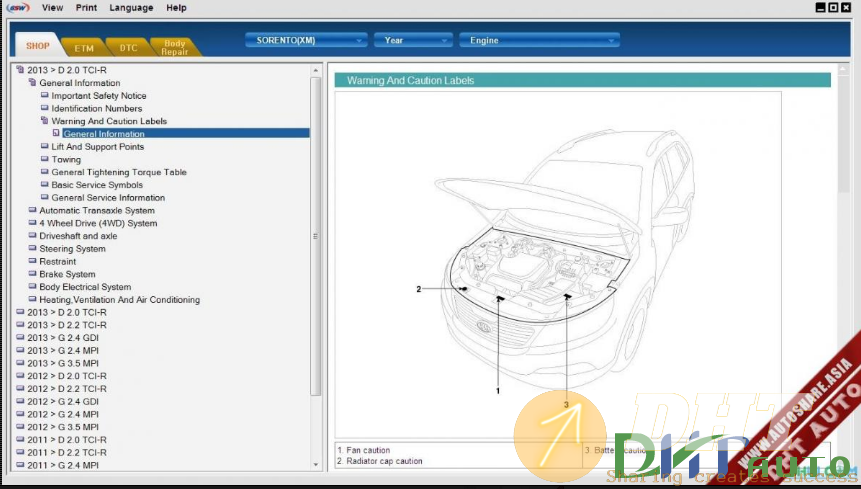Screen dimensions: 861x489
Task: Click the GSW logo icon
Action: coord(17,8)
